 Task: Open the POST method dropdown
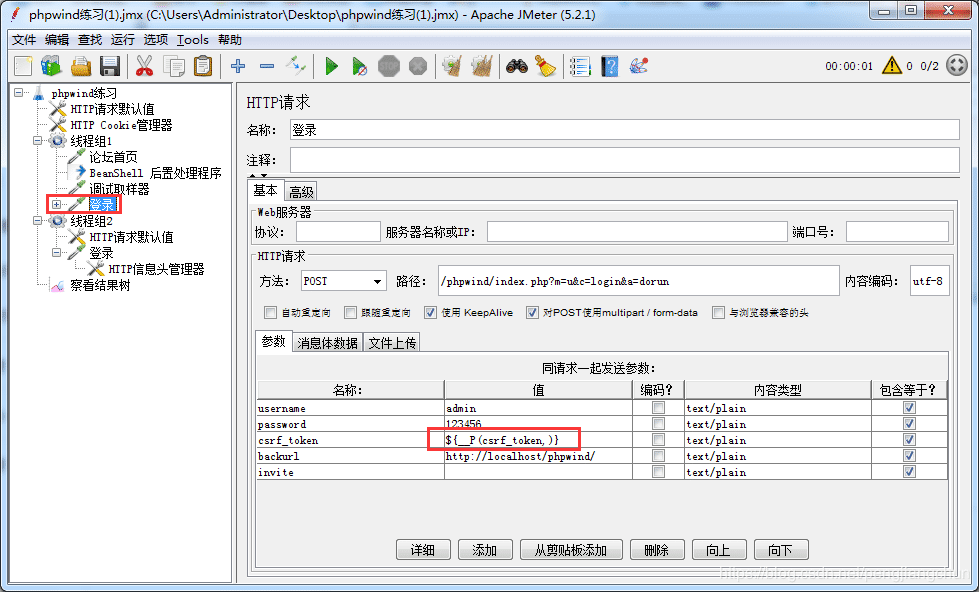[x=342, y=282]
